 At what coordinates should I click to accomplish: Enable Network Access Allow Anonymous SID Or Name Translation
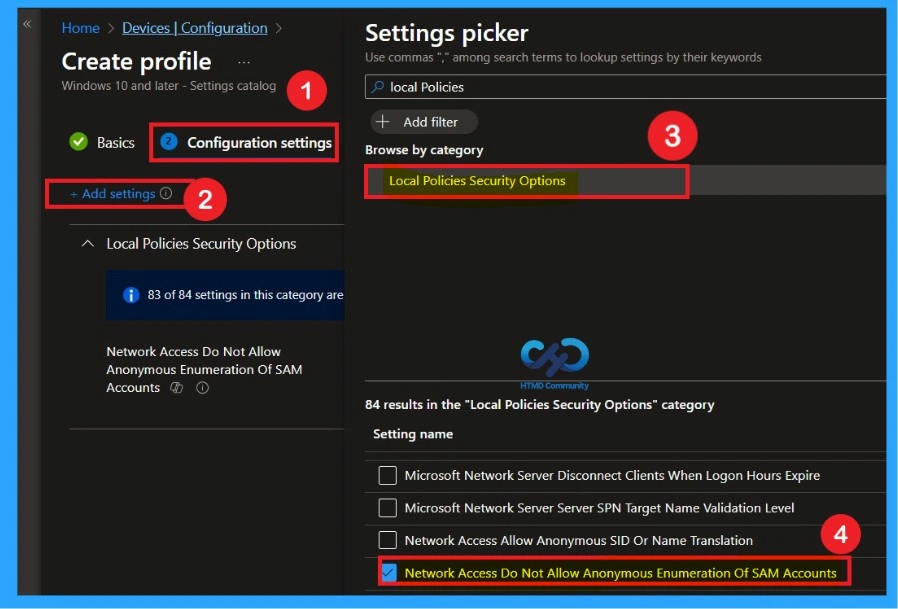[x=388, y=540]
